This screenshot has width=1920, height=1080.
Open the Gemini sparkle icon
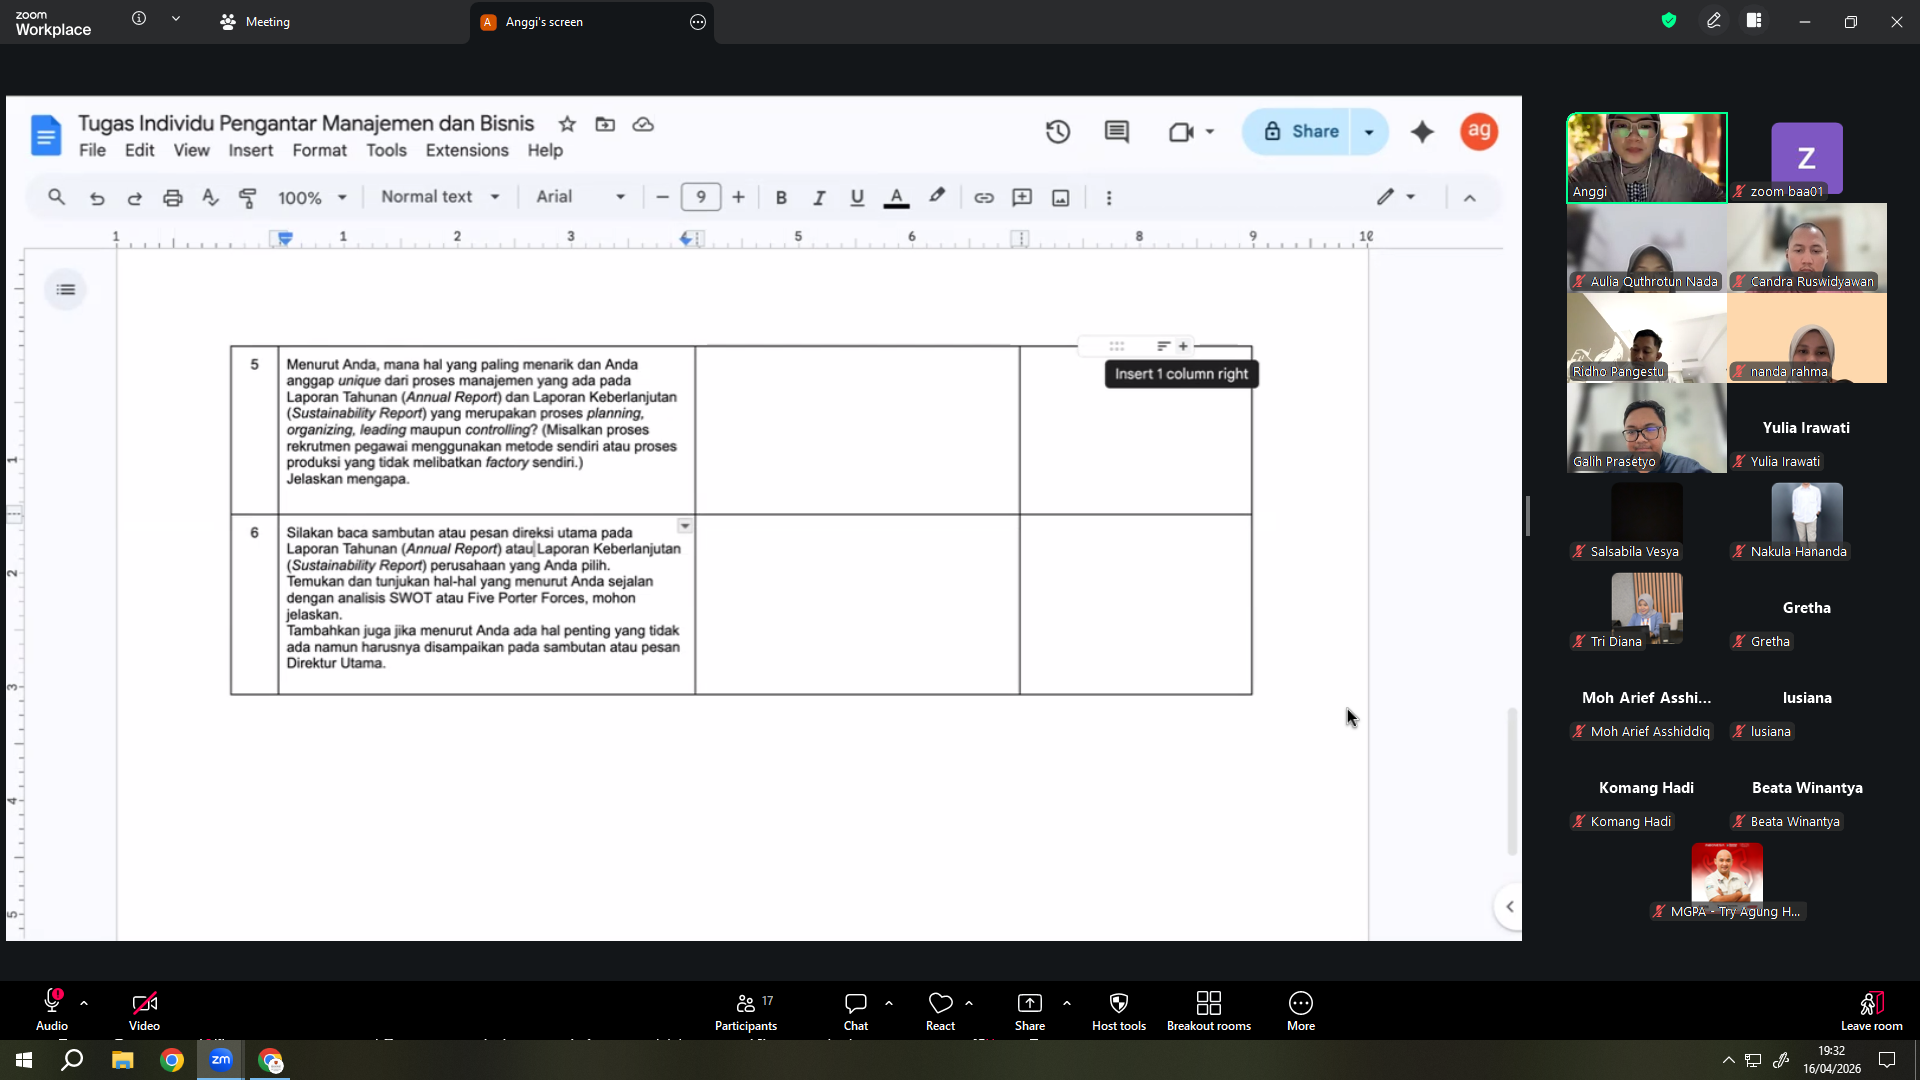(1422, 132)
